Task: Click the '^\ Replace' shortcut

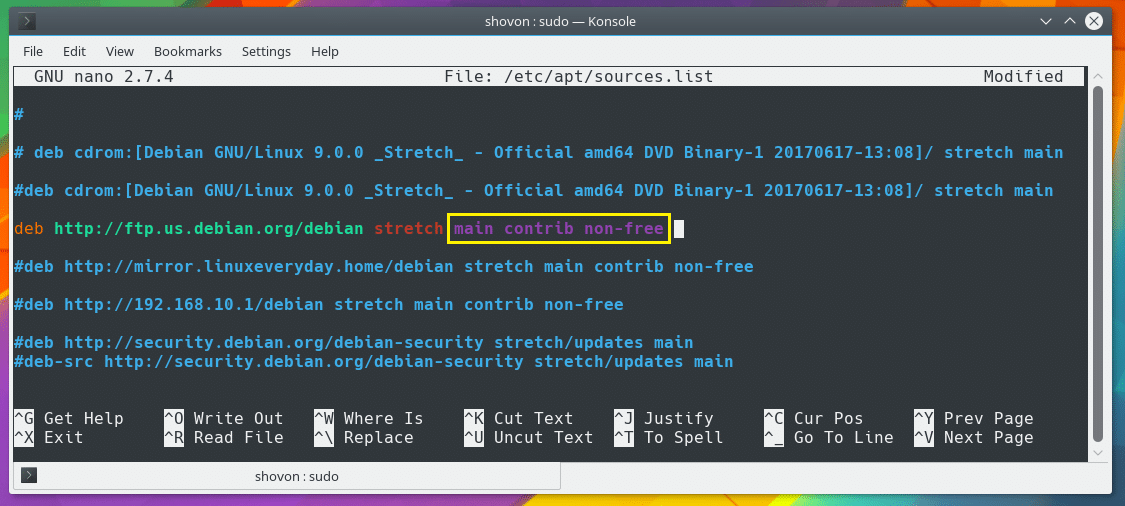Action: (363, 437)
